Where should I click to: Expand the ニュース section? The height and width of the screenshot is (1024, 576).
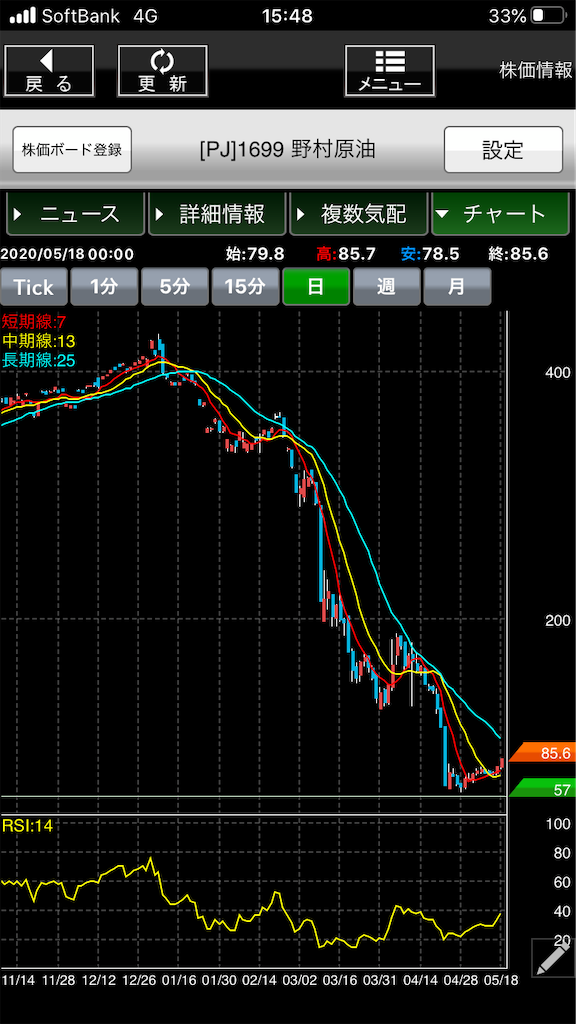click(74, 214)
